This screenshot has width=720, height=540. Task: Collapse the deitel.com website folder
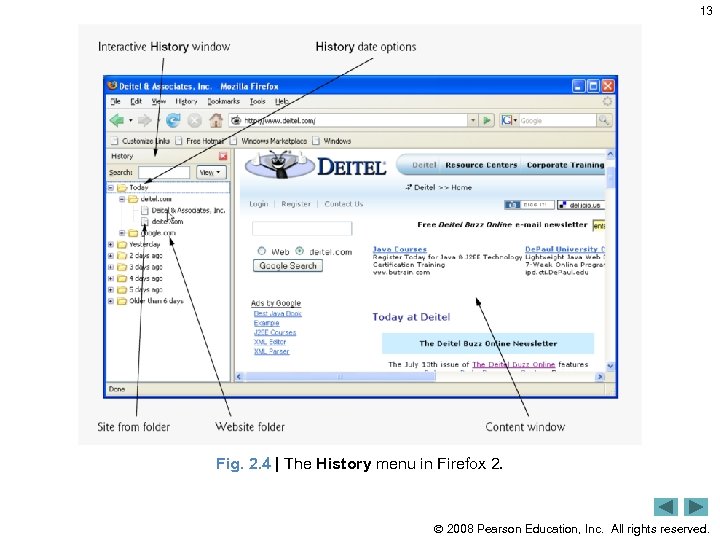122,199
